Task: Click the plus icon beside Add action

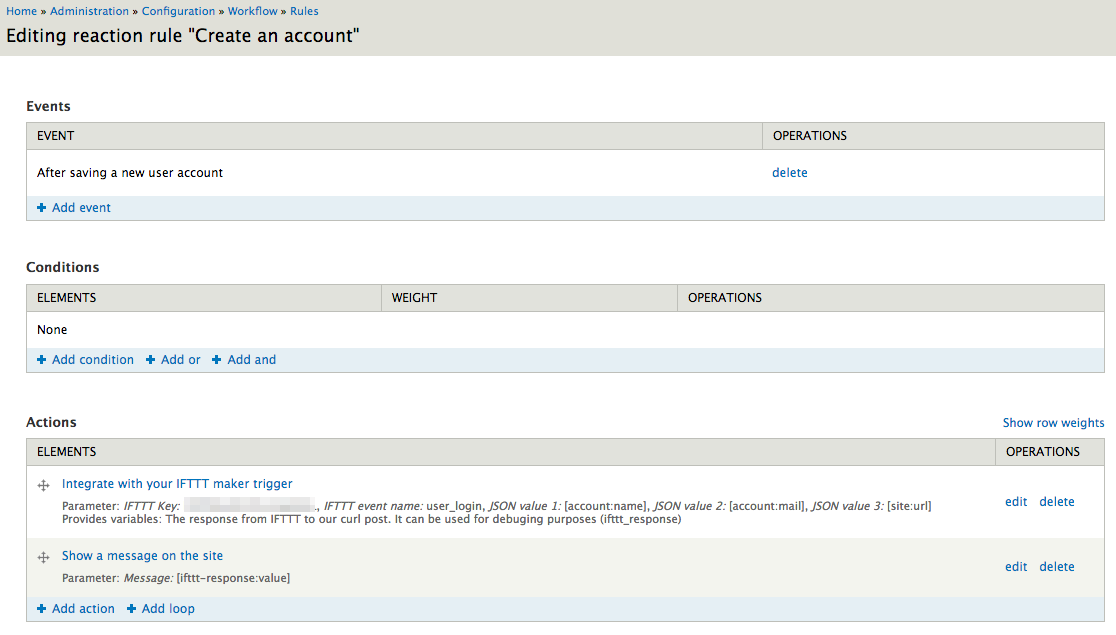Action: (x=40, y=608)
